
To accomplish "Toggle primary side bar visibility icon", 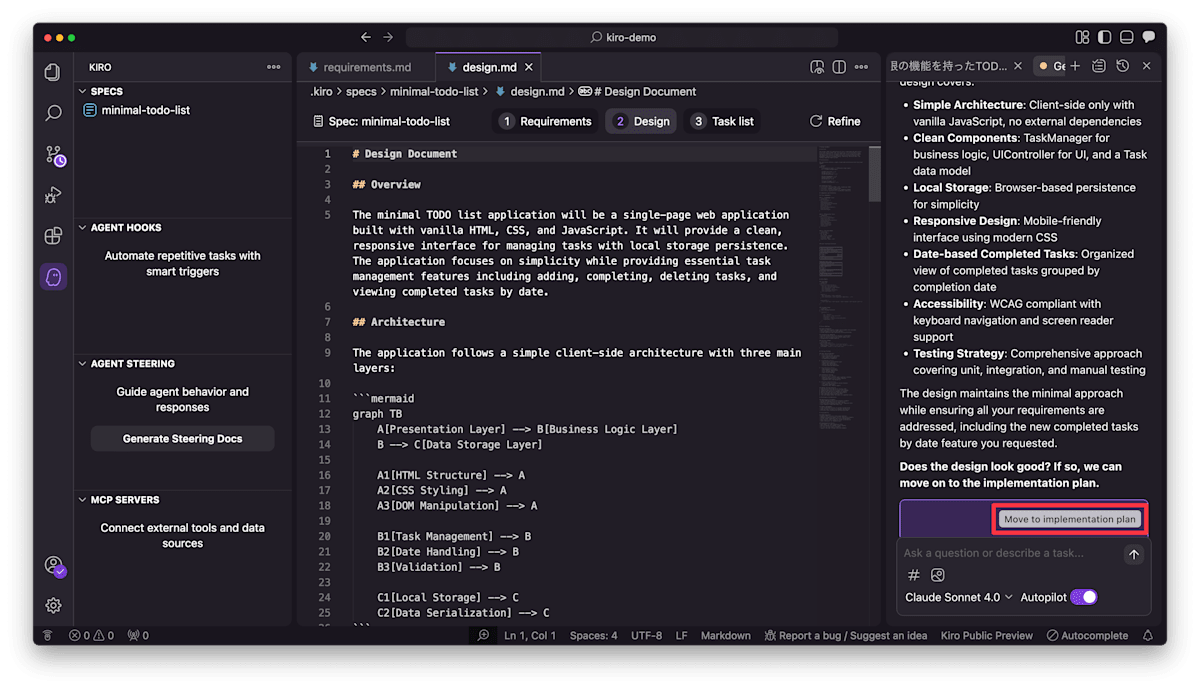I will [x=1104, y=37].
